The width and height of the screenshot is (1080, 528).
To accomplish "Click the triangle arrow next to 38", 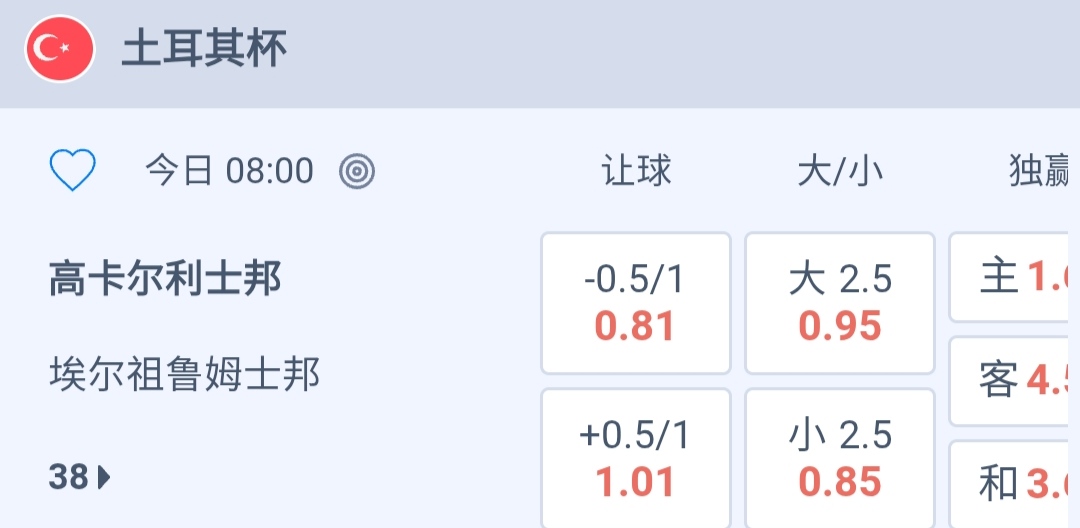I will (104, 478).
